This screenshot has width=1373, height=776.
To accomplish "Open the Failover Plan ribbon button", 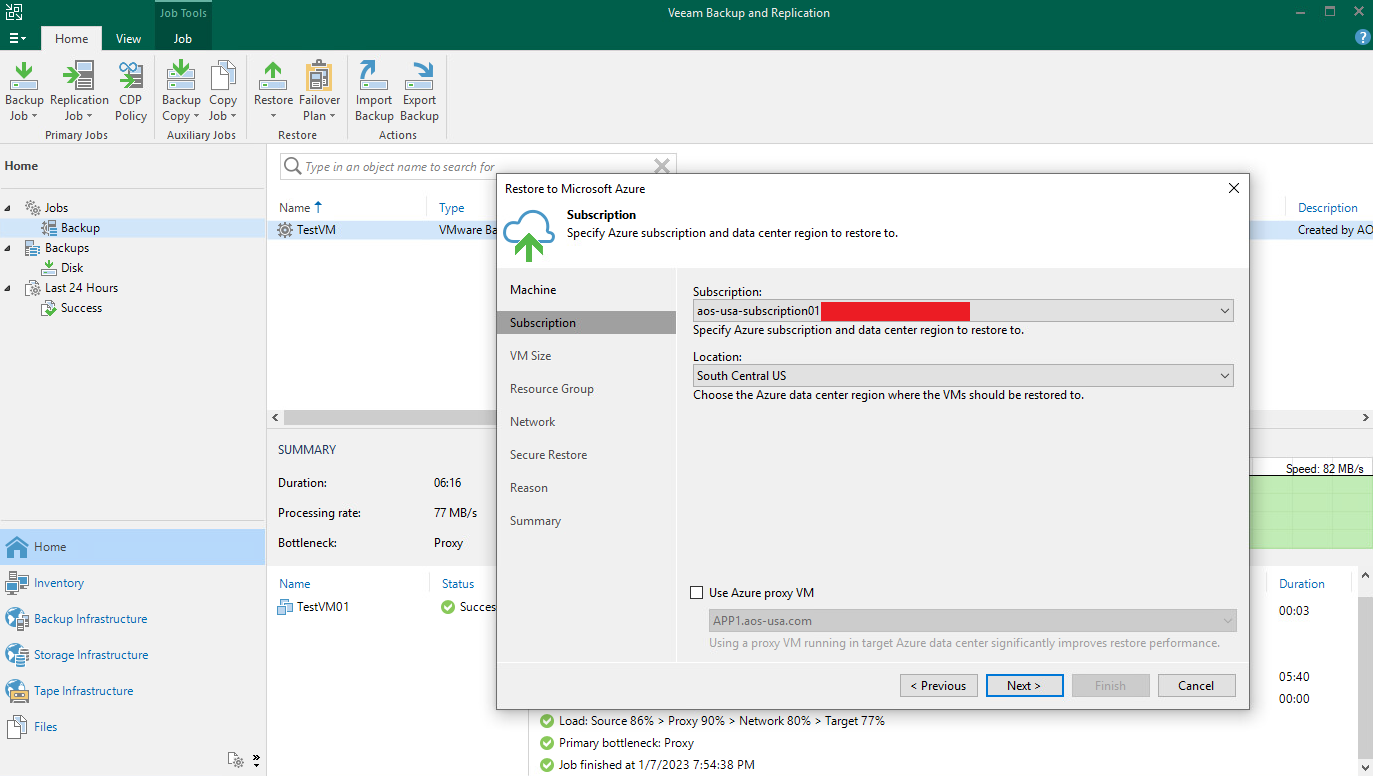I will (x=319, y=91).
